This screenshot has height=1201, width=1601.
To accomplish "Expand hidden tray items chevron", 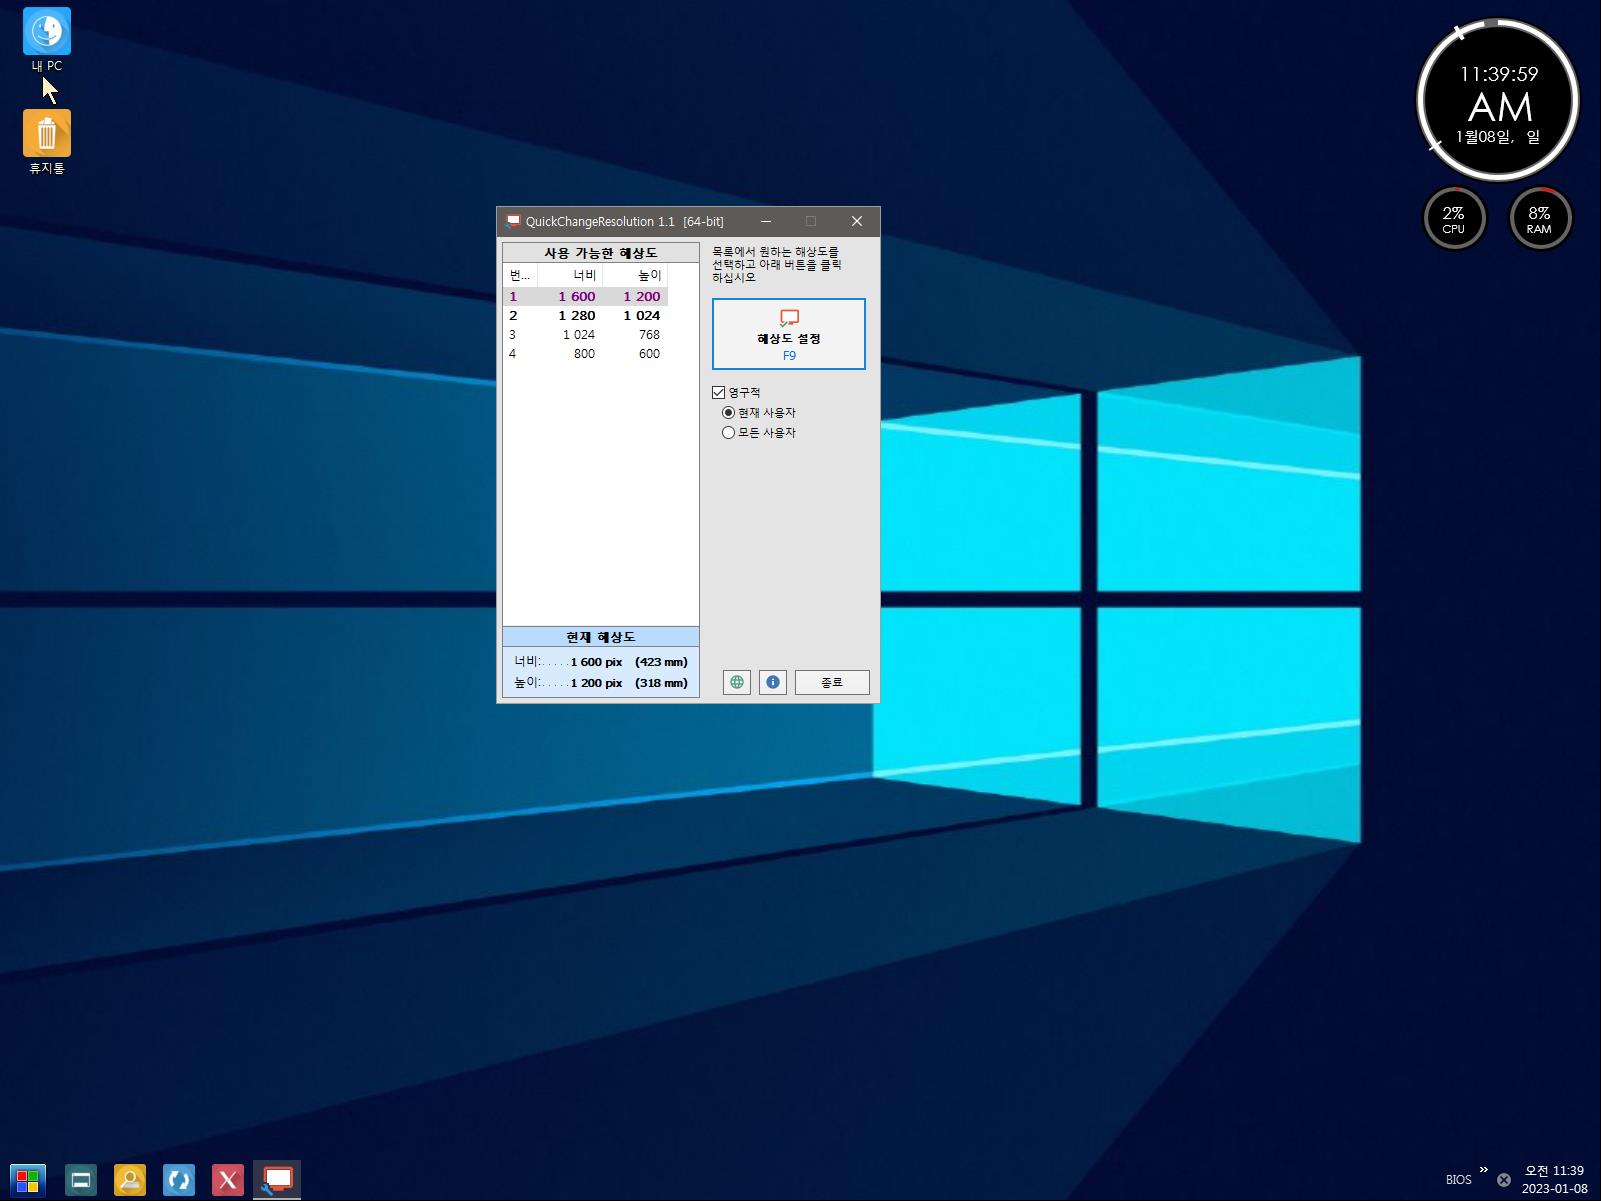I will coord(1484,1169).
